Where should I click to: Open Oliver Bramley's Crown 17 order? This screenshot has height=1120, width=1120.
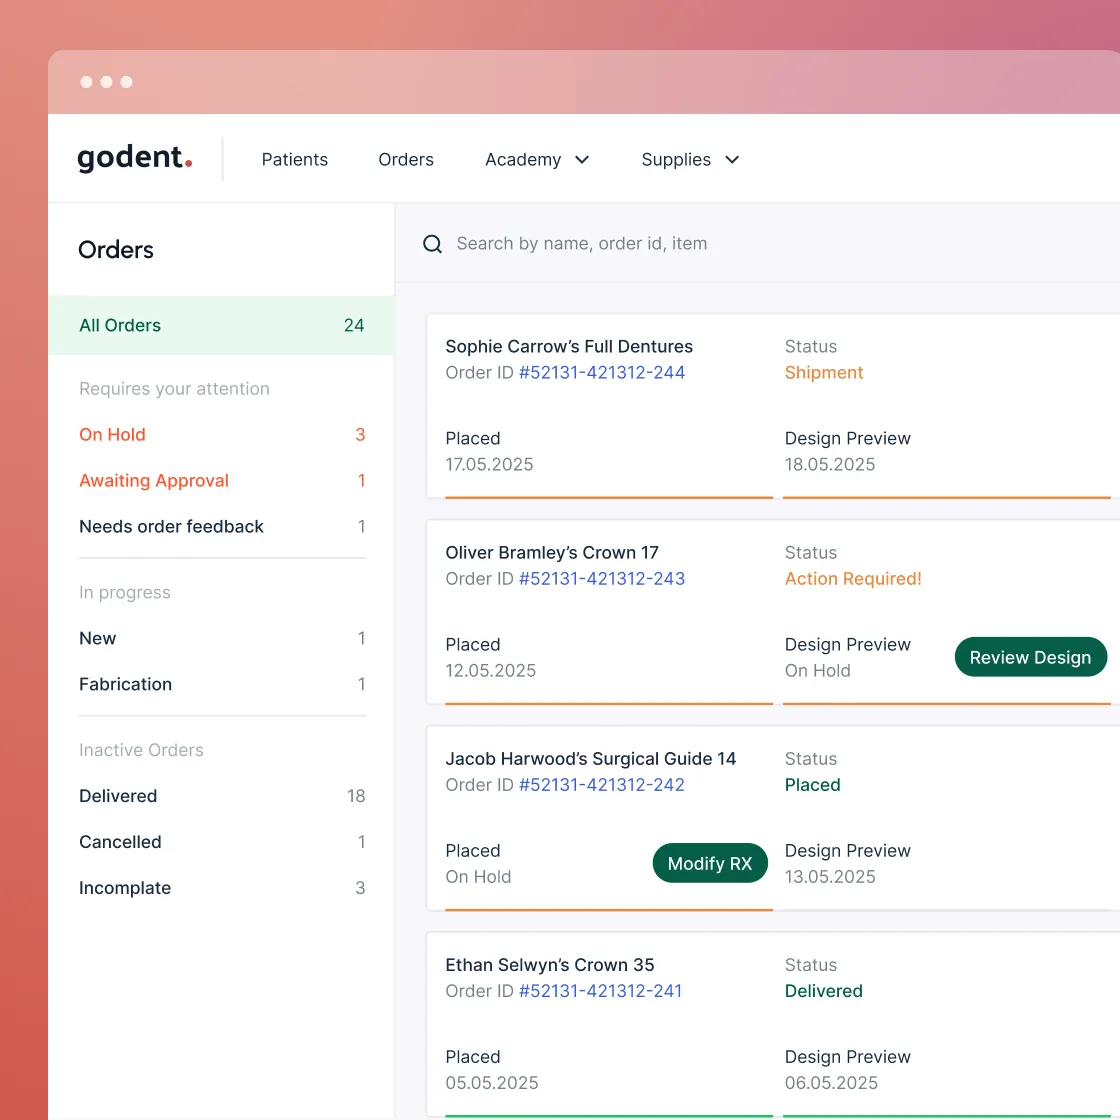(x=551, y=552)
